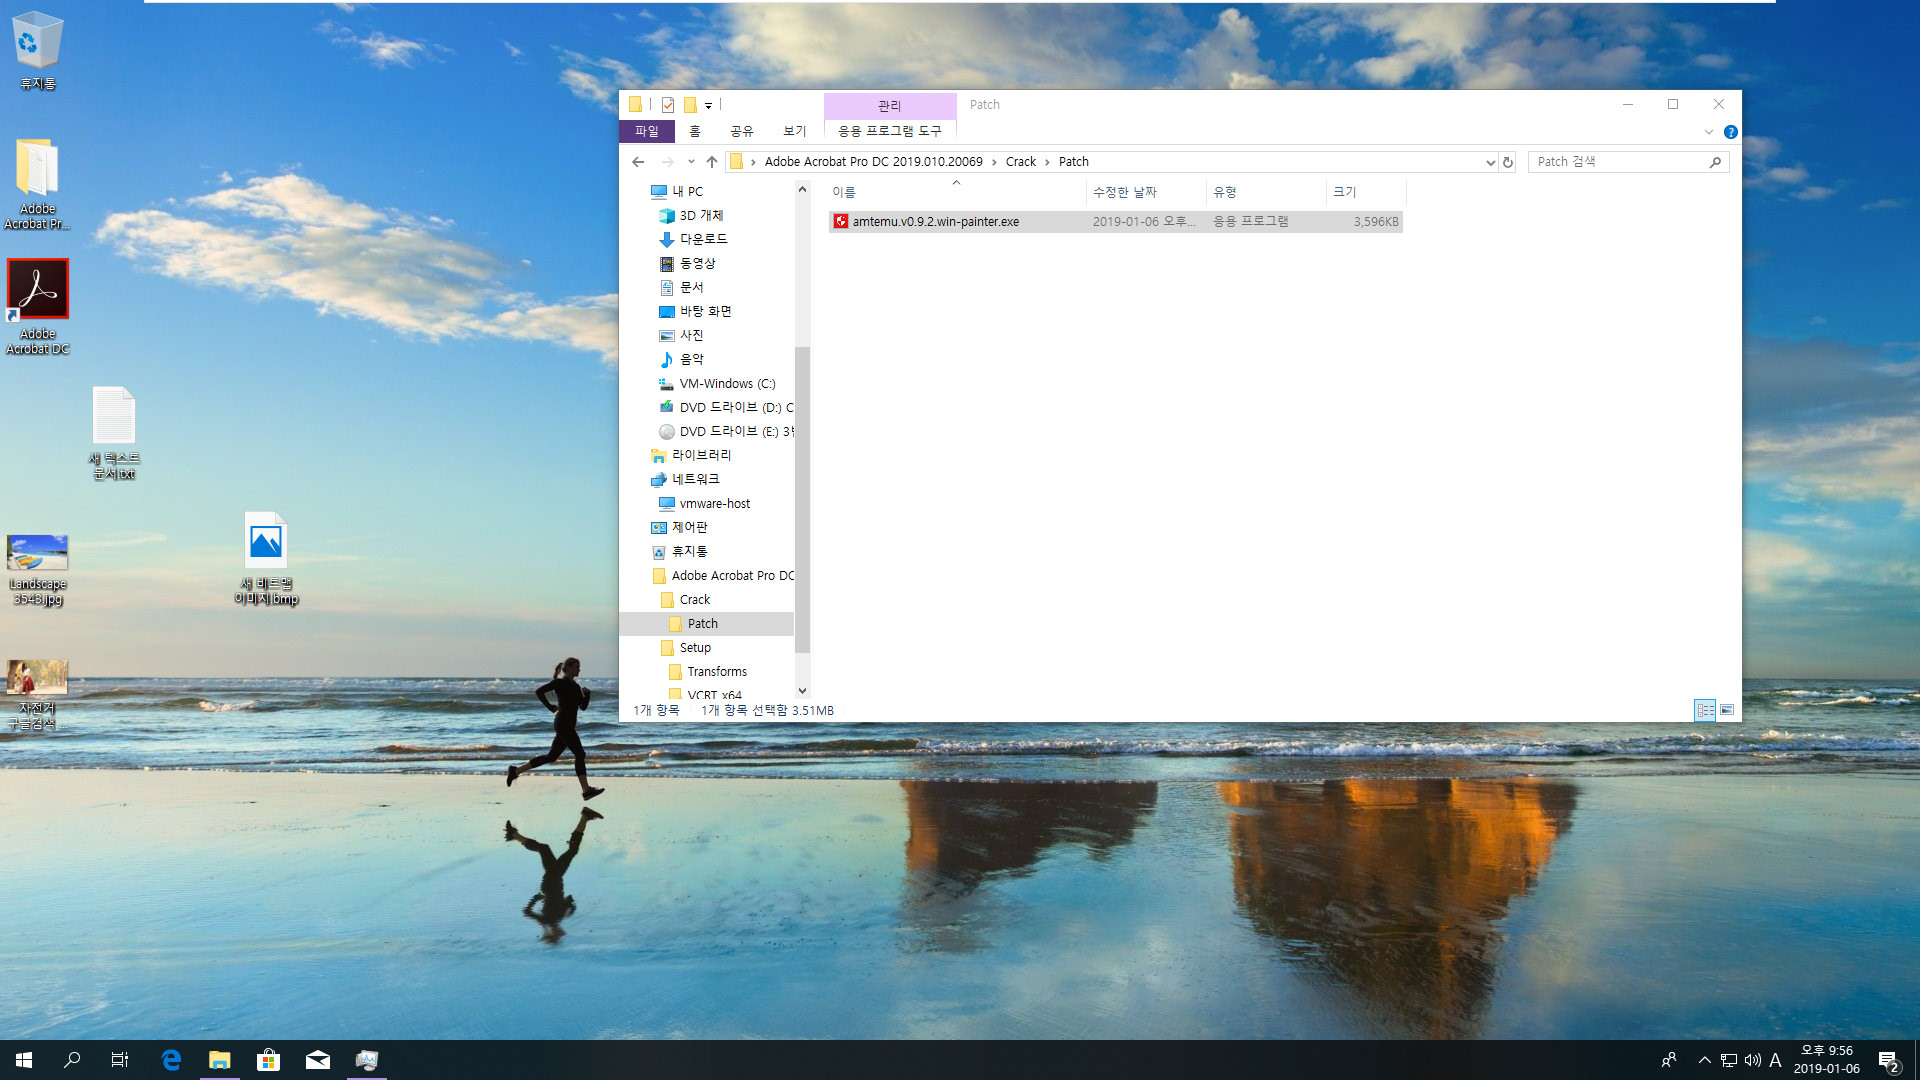Open the Recycle Bin desktop icon
Viewport: 1920px width, 1080px height.
(x=37, y=50)
